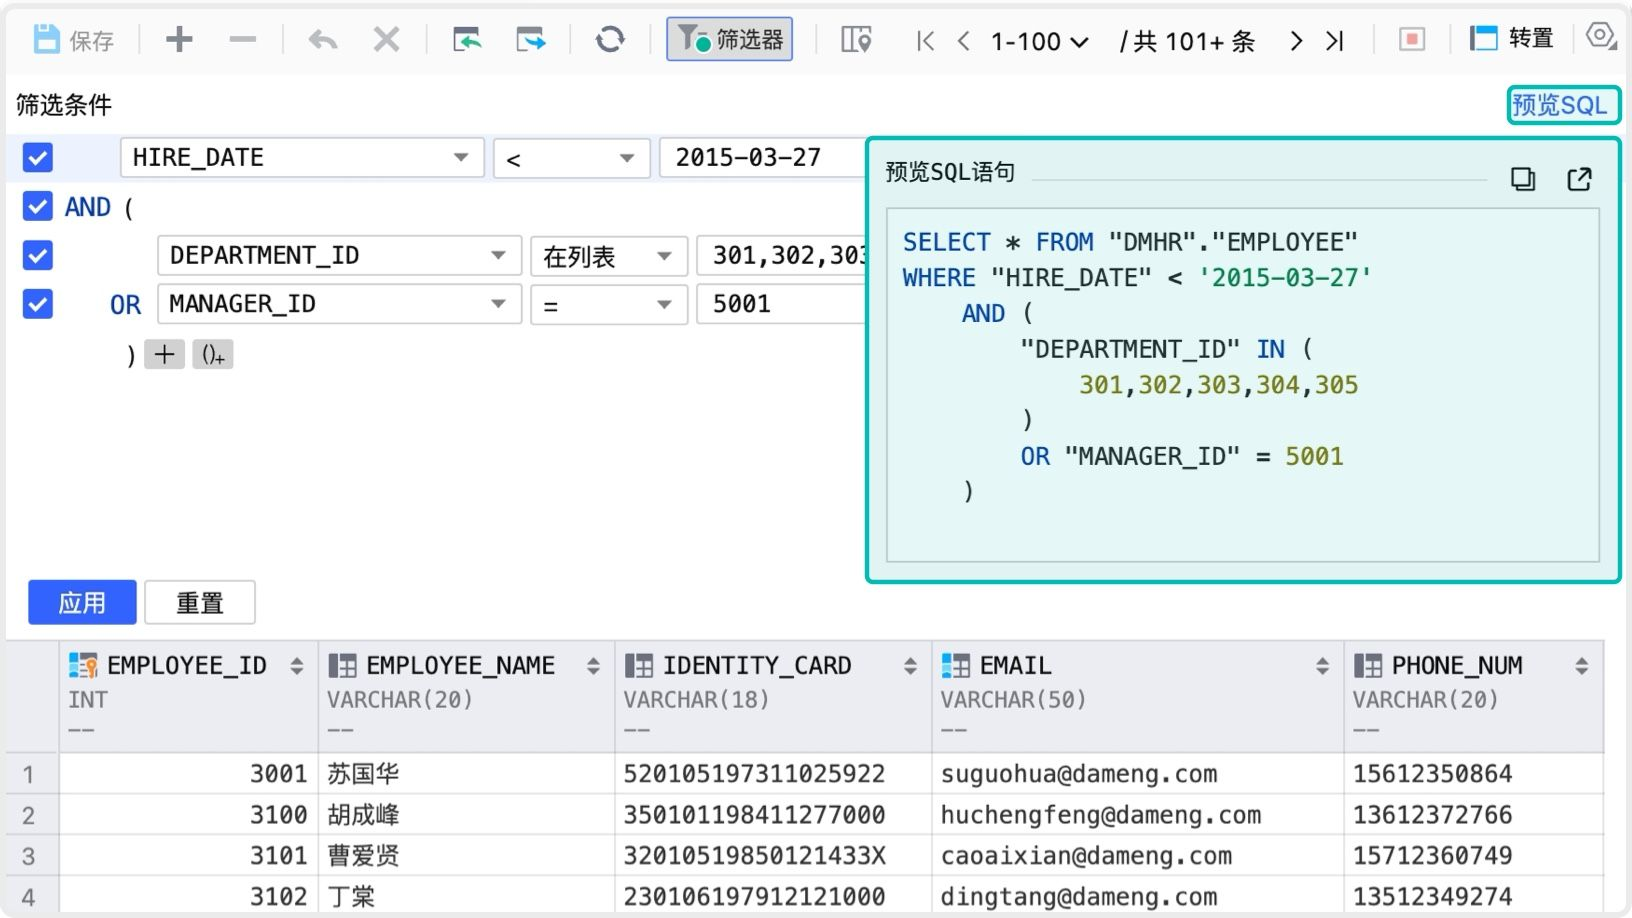The image size is (1632, 918).
Task: Click the 应用 apply button
Action: (82, 602)
